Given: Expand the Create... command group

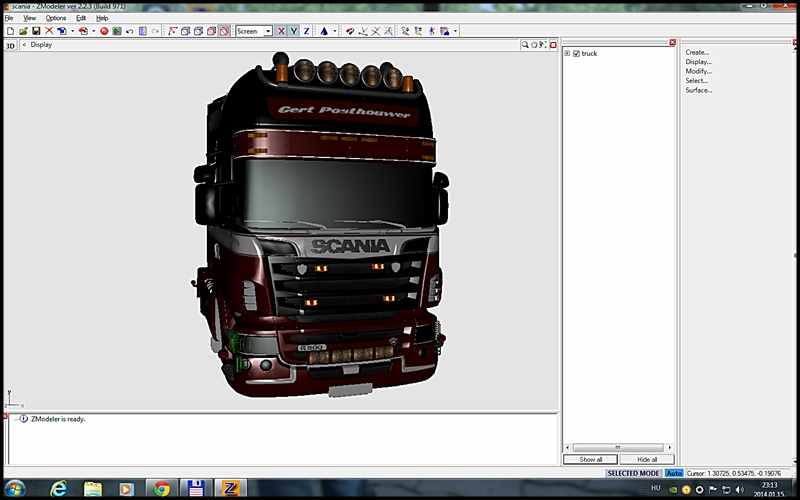Looking at the screenshot, I should pyautogui.click(x=697, y=52).
